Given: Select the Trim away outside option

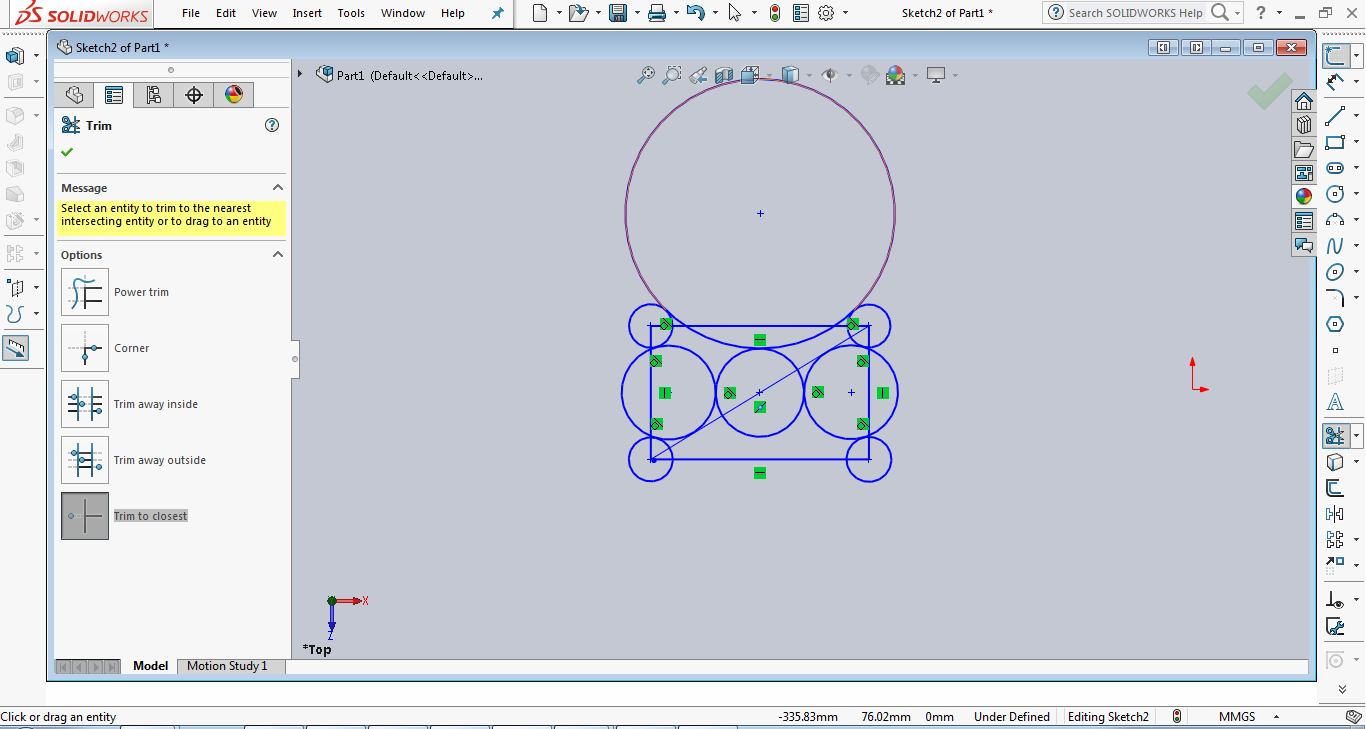Looking at the screenshot, I should coord(85,460).
